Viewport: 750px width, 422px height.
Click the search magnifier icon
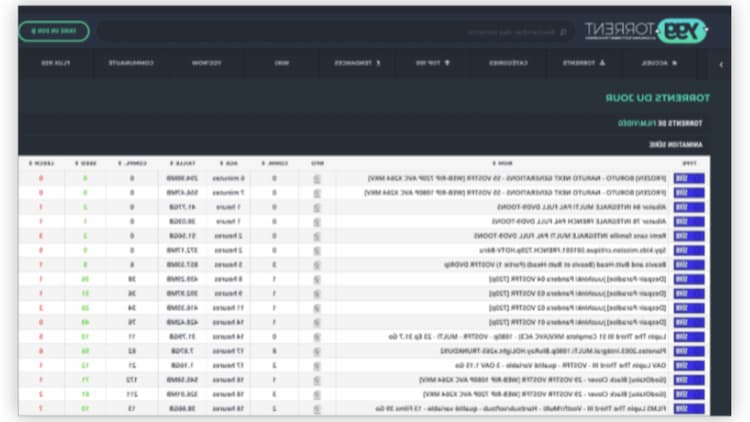pos(563,32)
